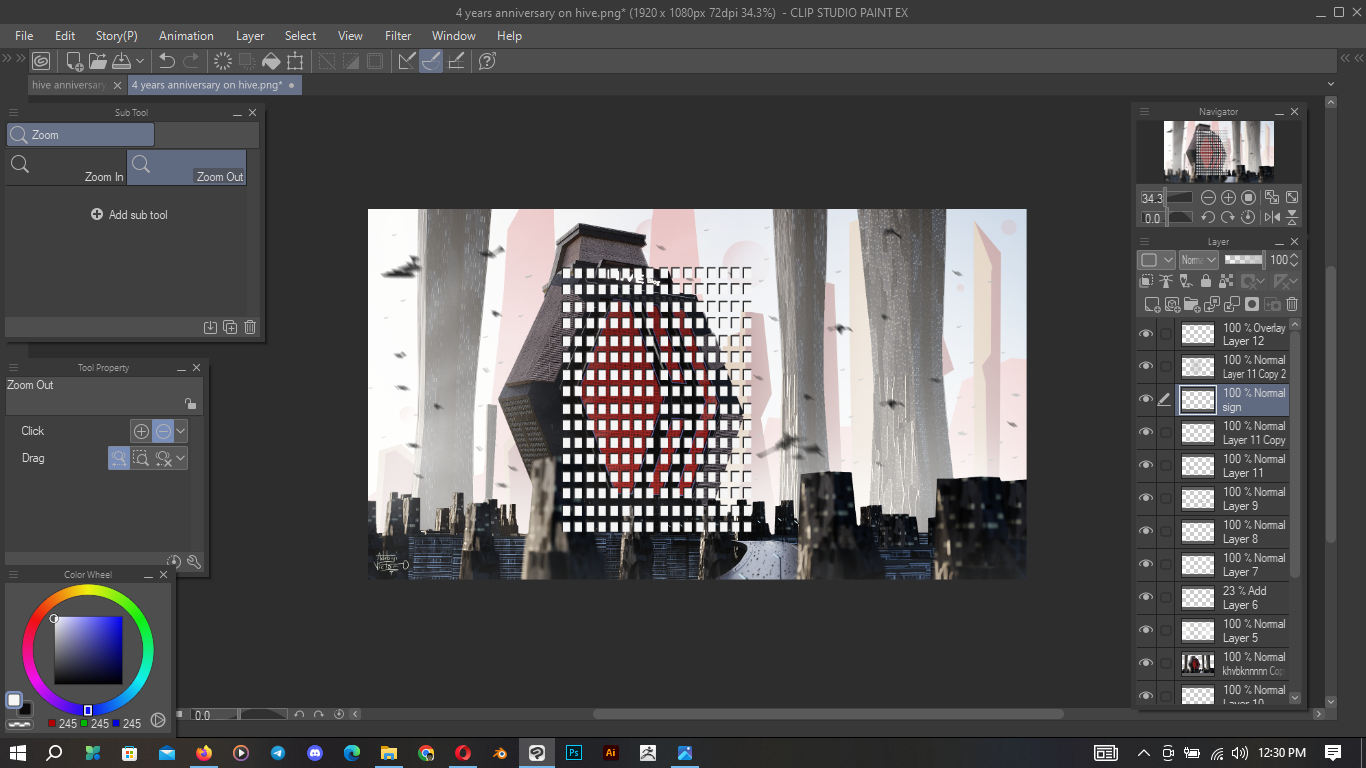Select the Zoom In sub tool

click(x=66, y=167)
